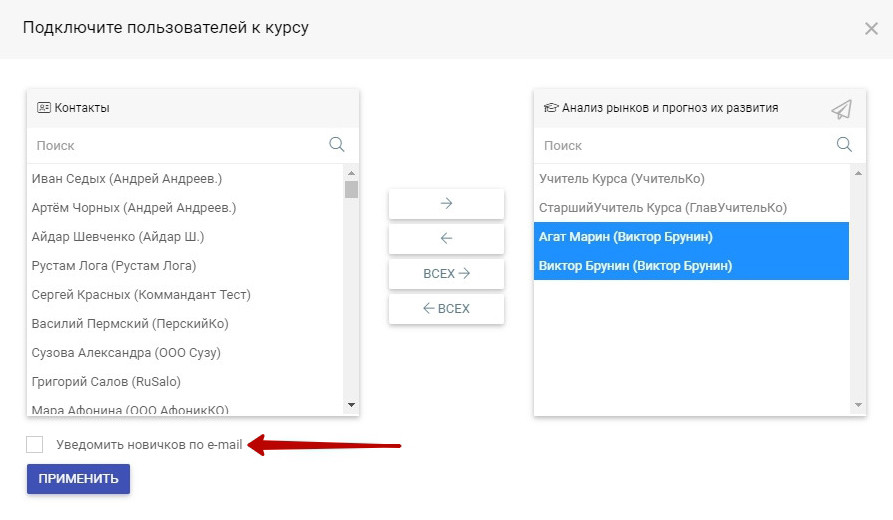
Task: Click the contacts card icon in header
Action: coord(43,108)
